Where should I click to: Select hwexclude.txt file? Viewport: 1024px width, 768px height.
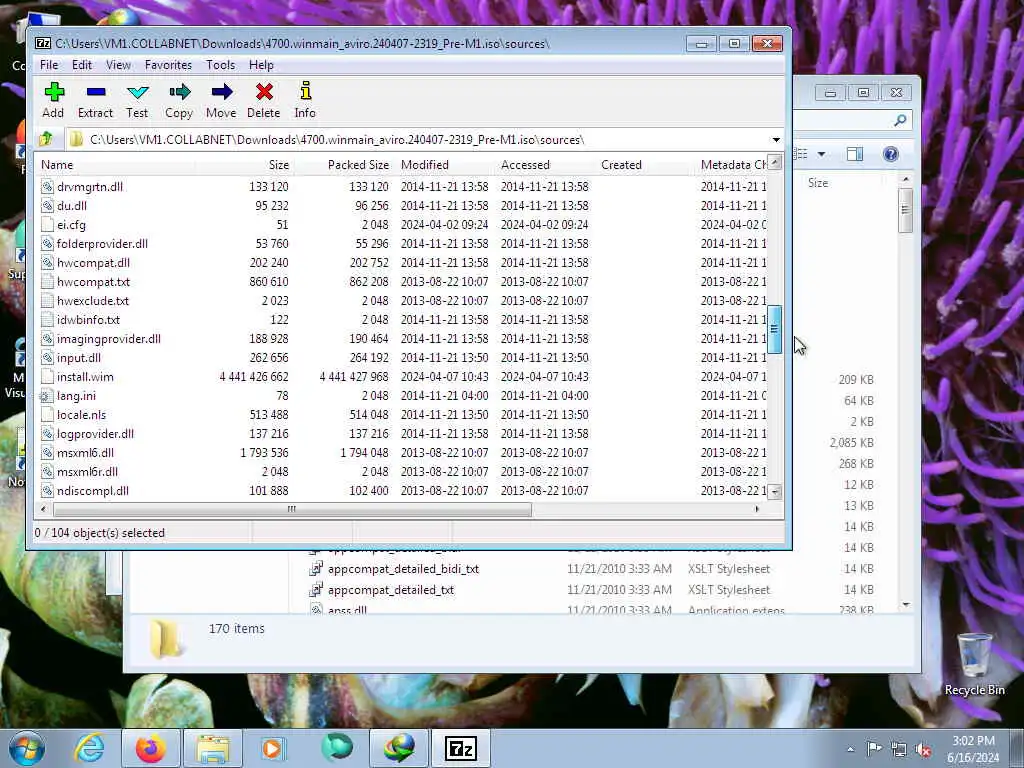pos(93,300)
